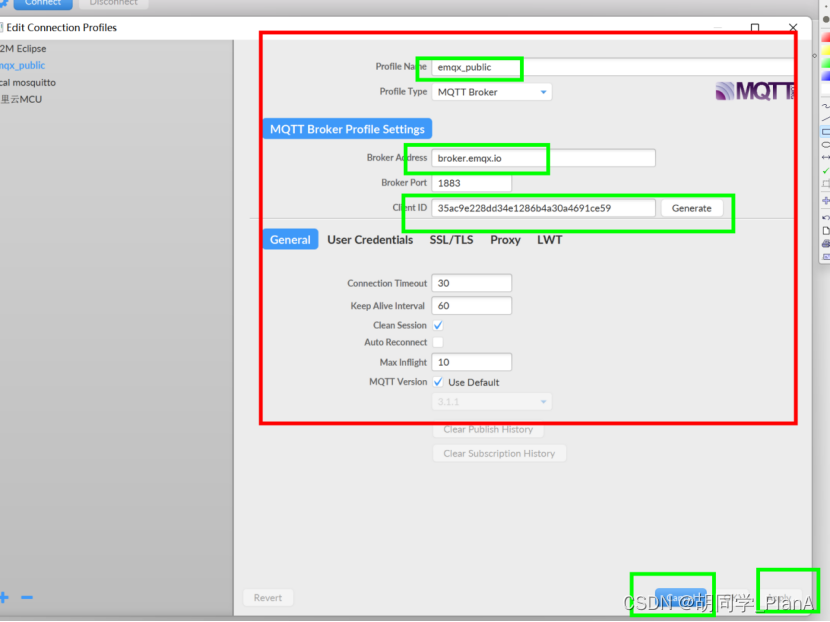Image resolution: width=830 pixels, height=622 pixels.
Task: Click the Disconnect button in main window
Action: click(113, 3)
